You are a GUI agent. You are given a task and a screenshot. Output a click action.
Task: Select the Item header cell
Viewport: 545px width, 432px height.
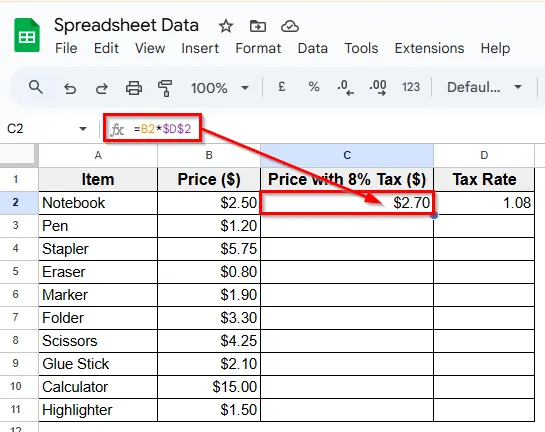(98, 180)
